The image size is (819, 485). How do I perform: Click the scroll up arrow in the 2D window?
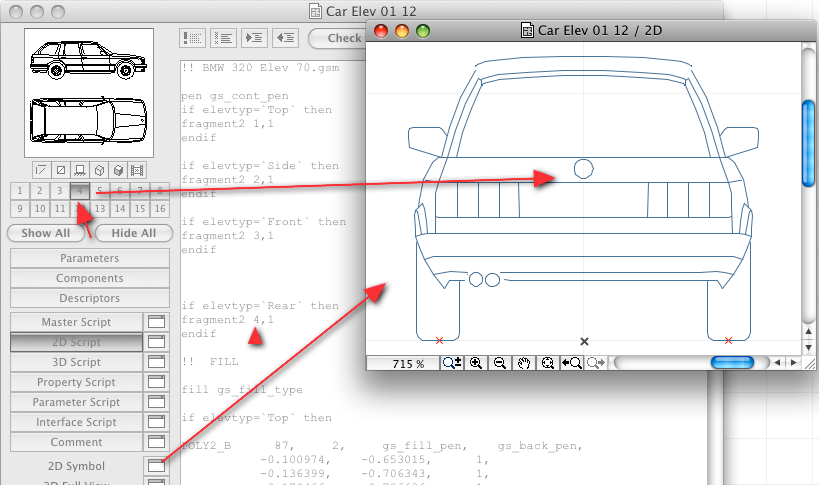[808, 331]
